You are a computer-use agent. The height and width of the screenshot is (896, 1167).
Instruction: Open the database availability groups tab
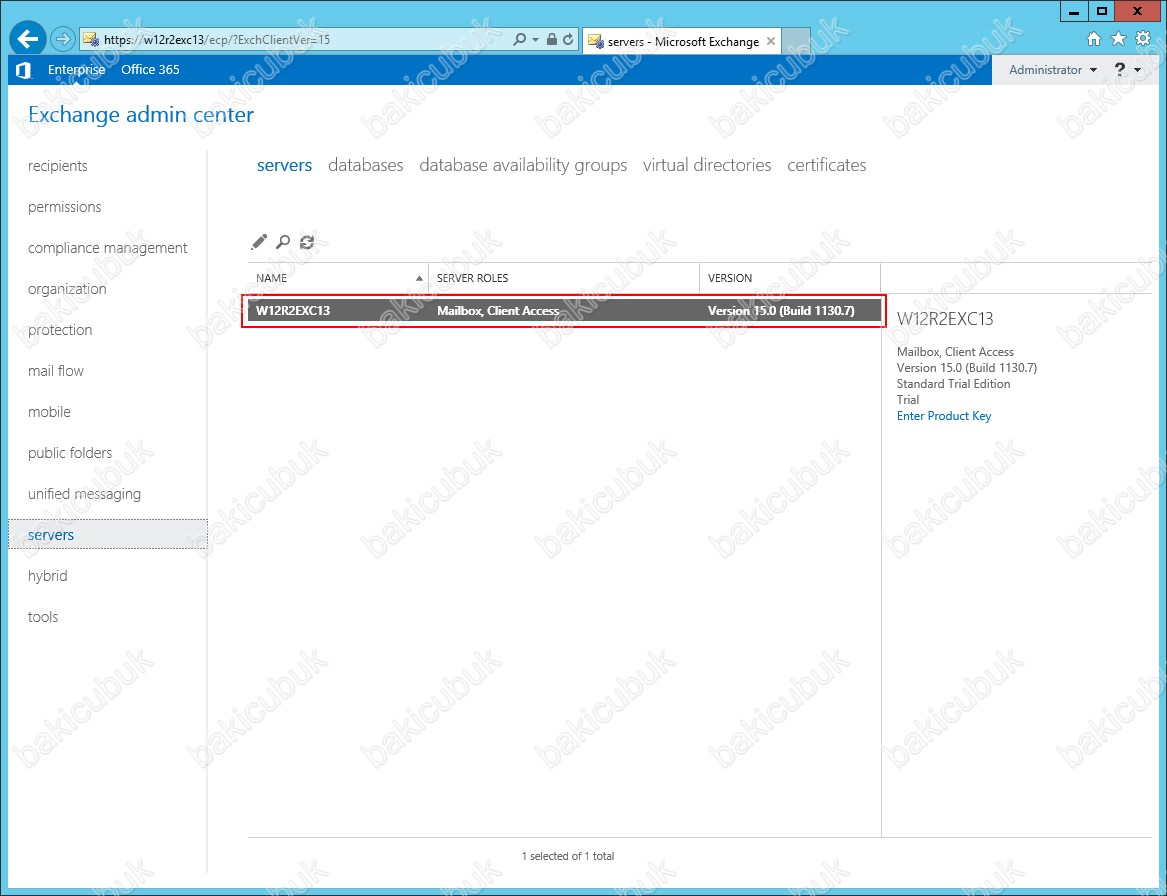(523, 165)
